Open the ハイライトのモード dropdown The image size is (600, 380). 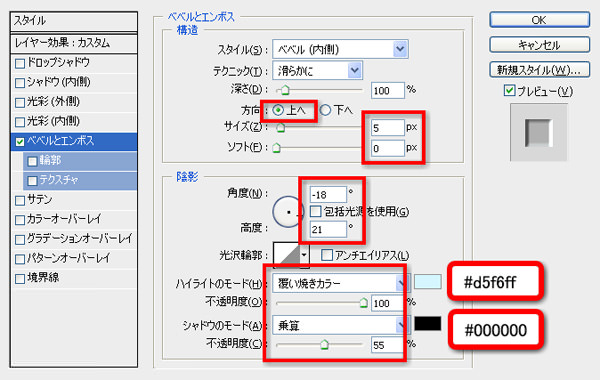point(339,284)
